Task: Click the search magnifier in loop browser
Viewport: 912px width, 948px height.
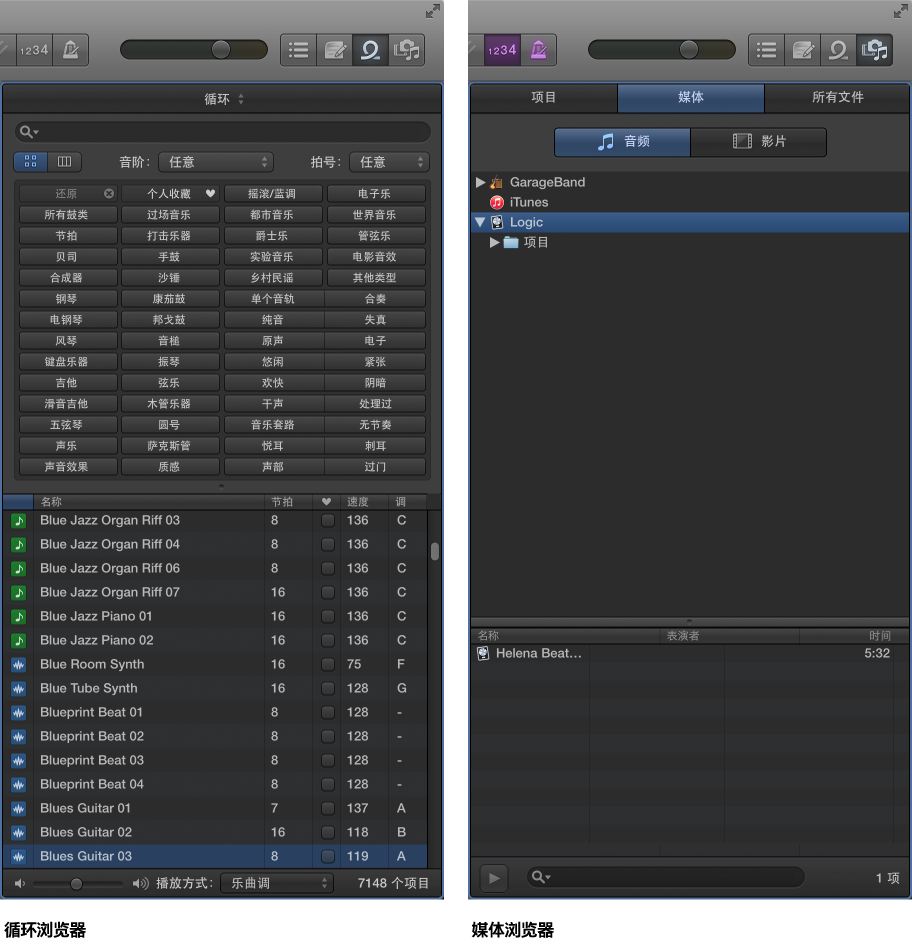Action: pos(28,131)
